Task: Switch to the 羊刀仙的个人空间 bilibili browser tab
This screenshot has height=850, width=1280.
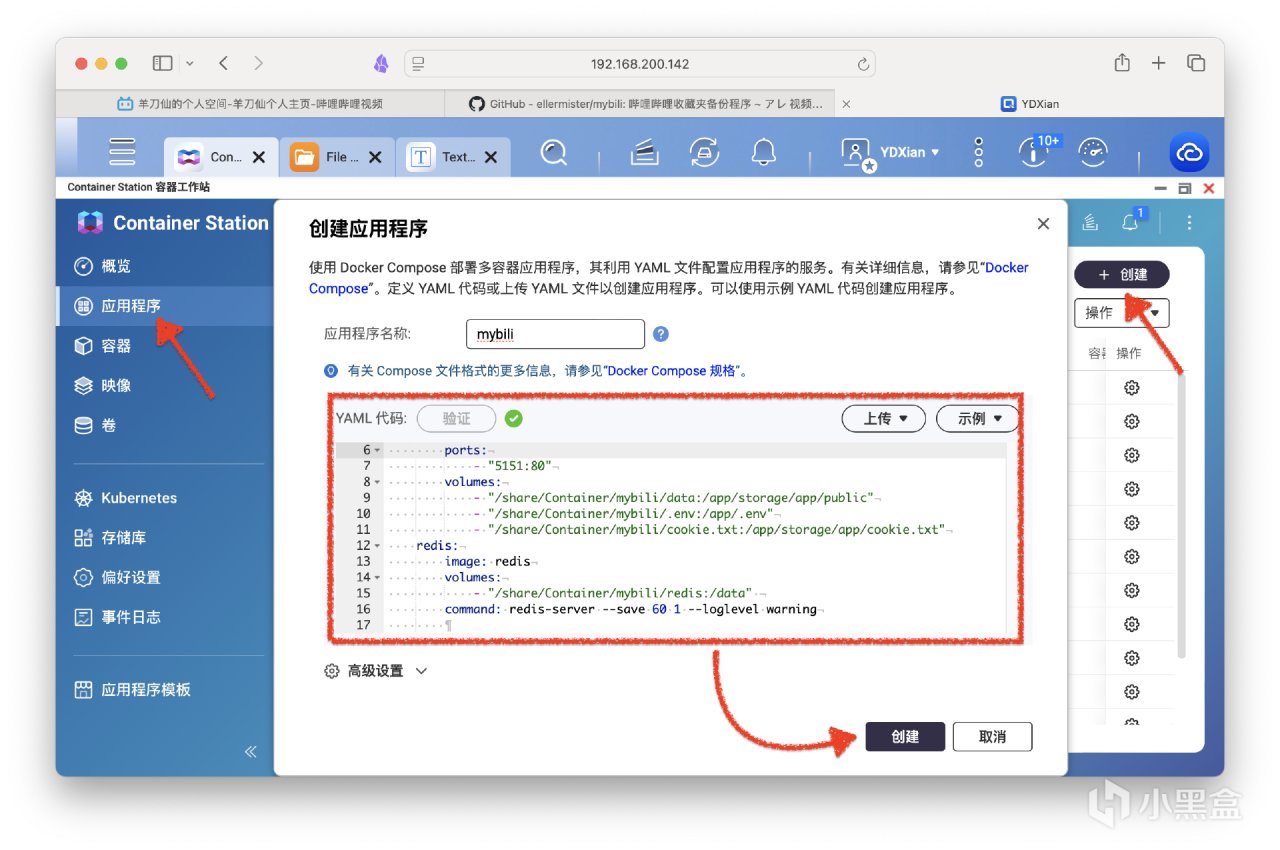Action: pyautogui.click(x=250, y=103)
